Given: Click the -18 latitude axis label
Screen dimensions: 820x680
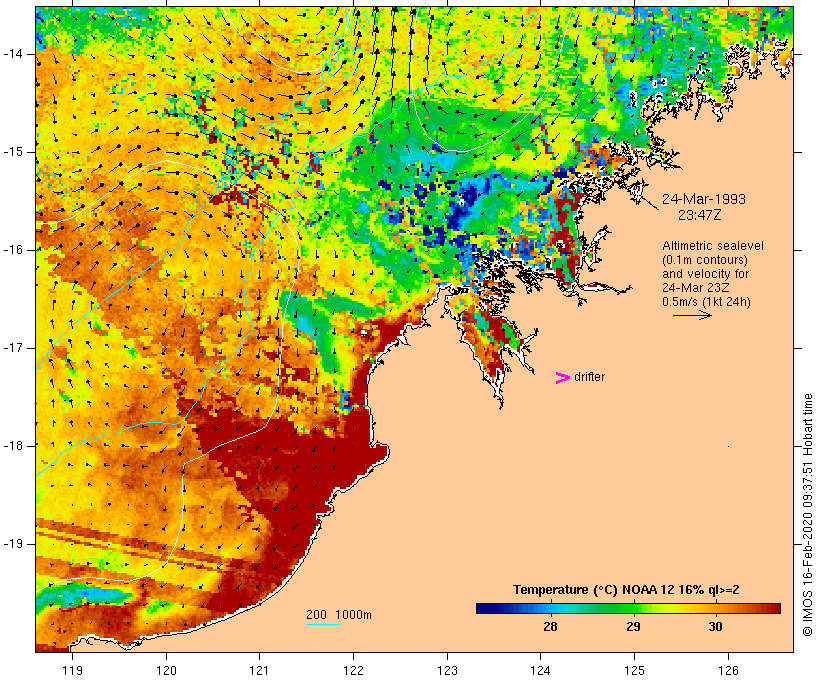Looking at the screenshot, I should click(13, 446).
